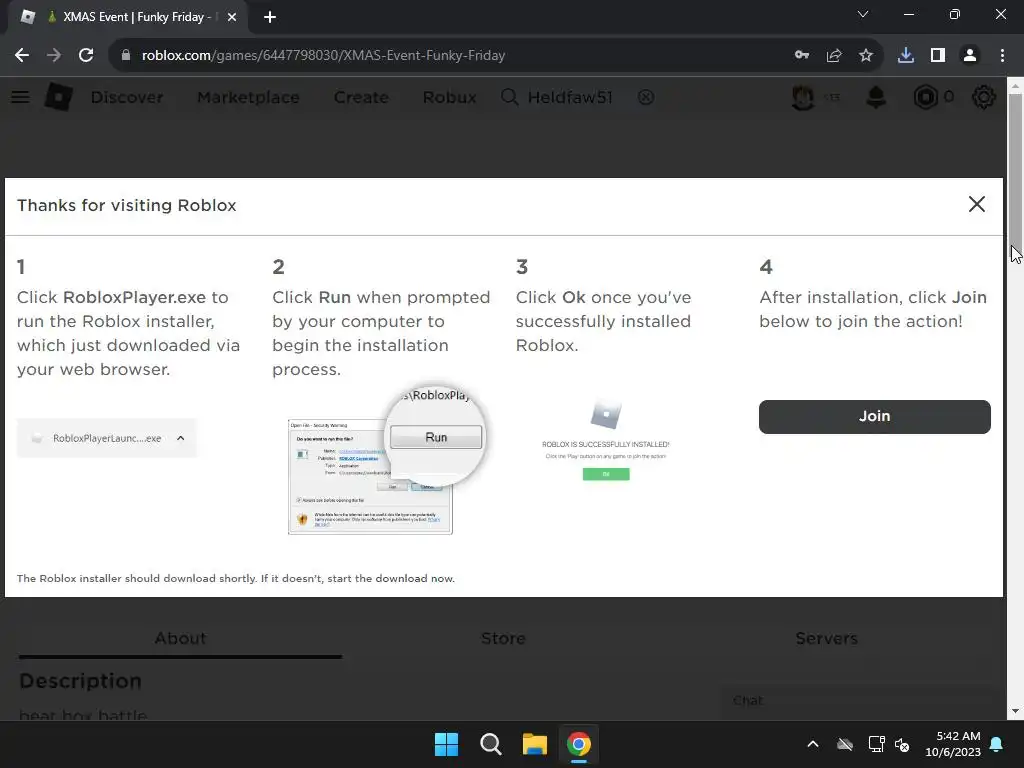
Task: Click the OneDrive cloud tray icon
Action: (x=845, y=744)
